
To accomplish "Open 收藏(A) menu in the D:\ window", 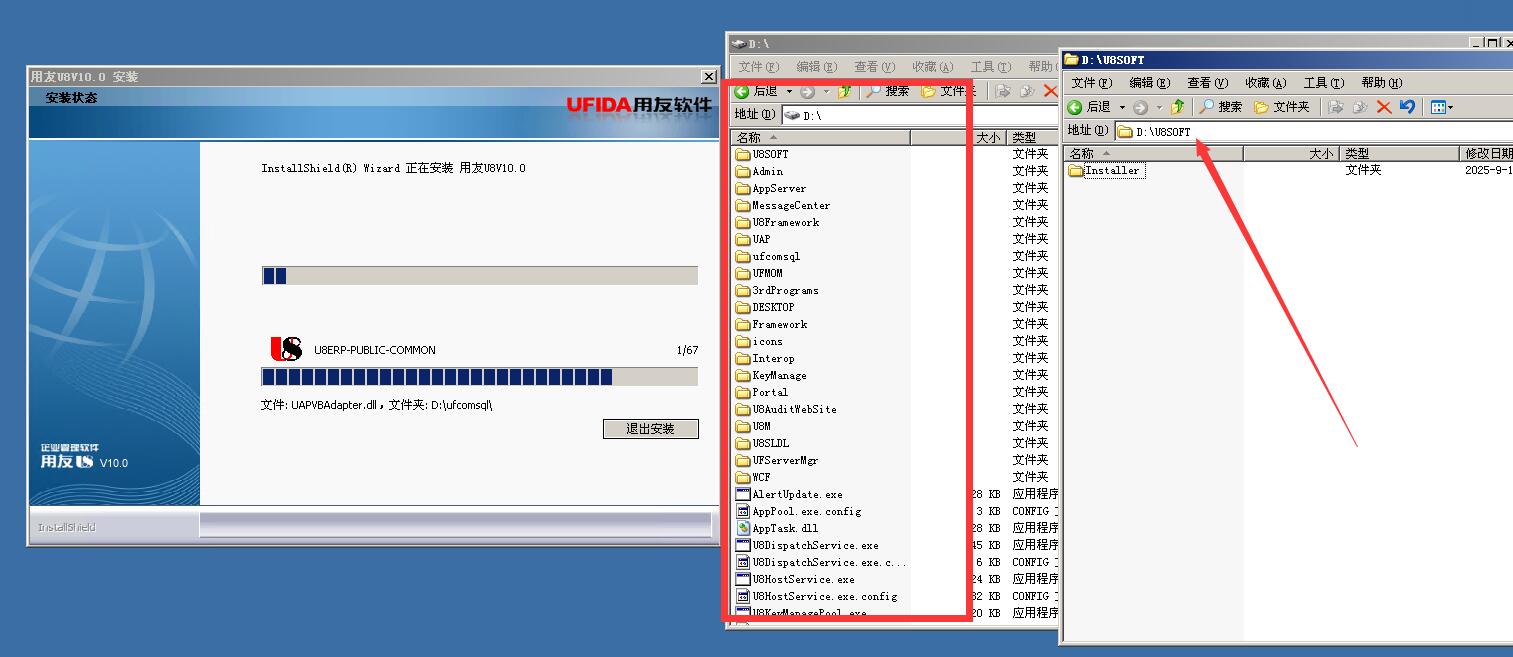I will point(932,67).
